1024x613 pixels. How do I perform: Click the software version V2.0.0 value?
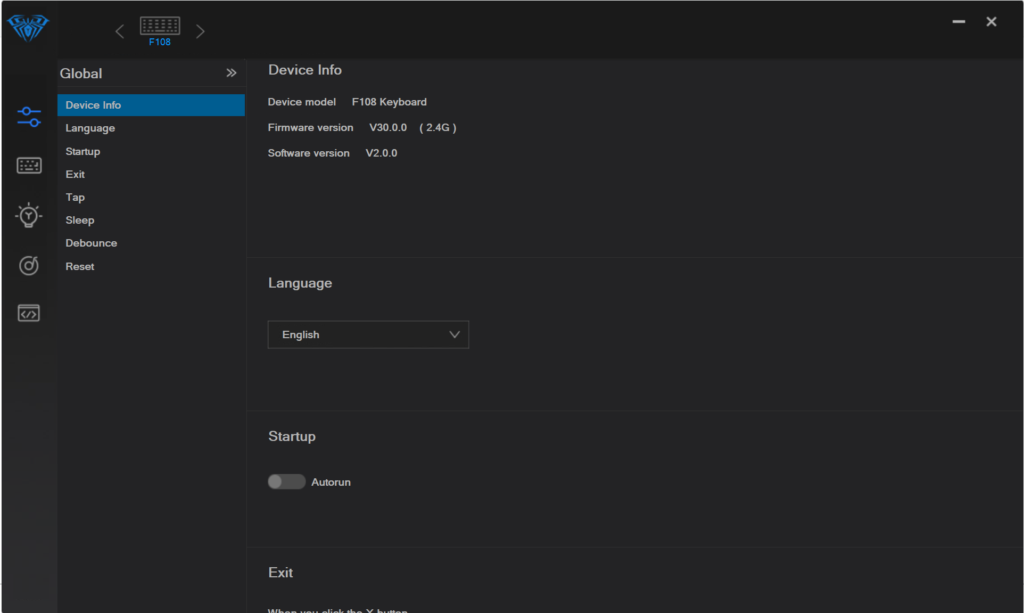[381, 153]
